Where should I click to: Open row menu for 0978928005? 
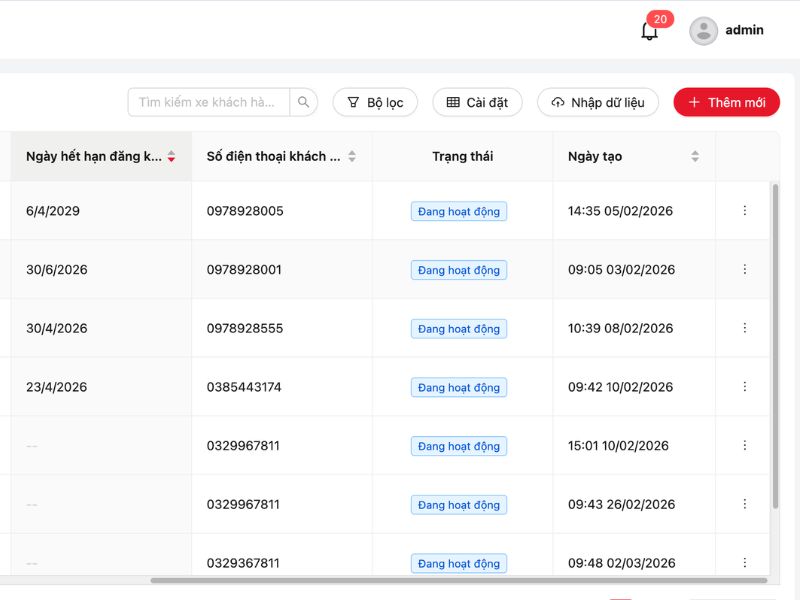point(744,211)
